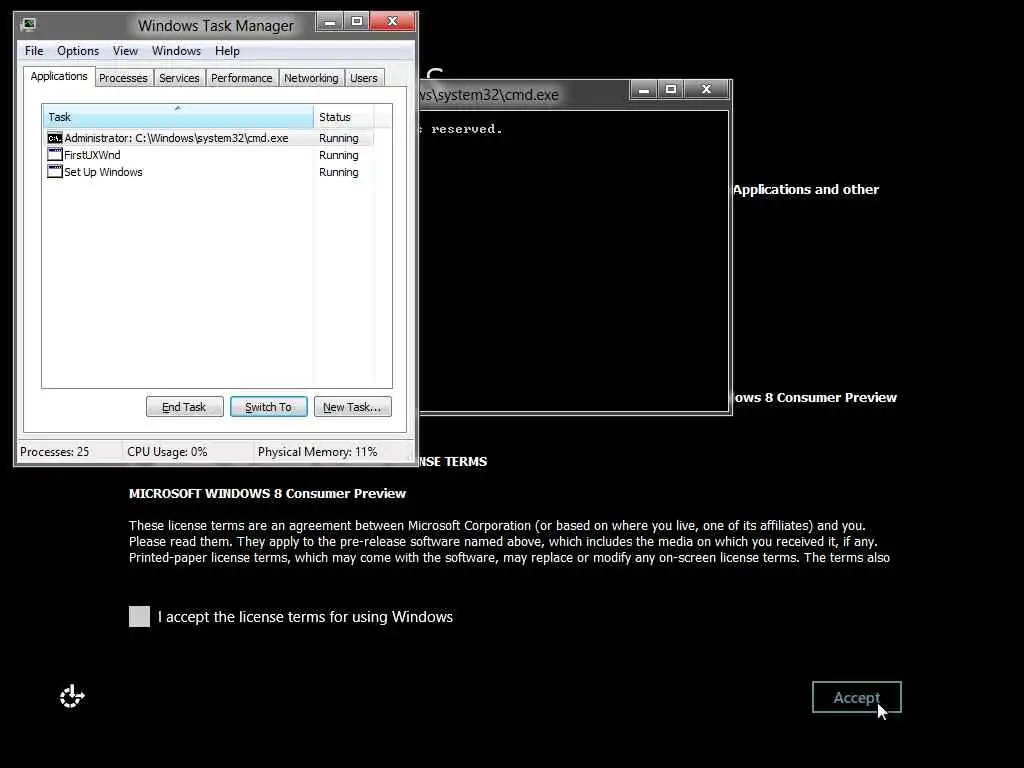Minimize the cmd.exe window
Viewport: 1024px width, 768px height.
(644, 89)
